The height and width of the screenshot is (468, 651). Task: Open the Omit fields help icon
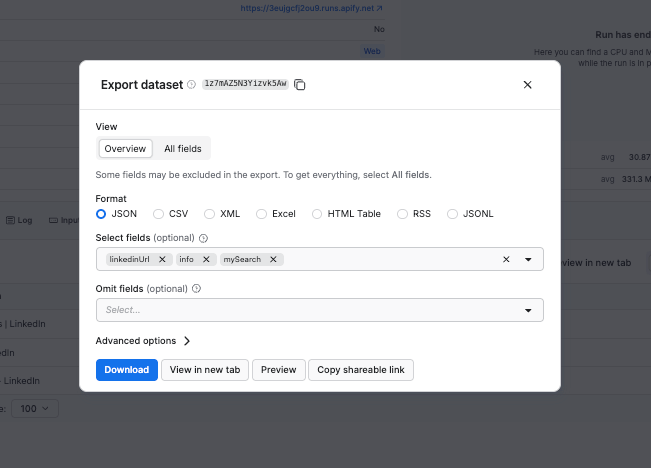coord(196,289)
